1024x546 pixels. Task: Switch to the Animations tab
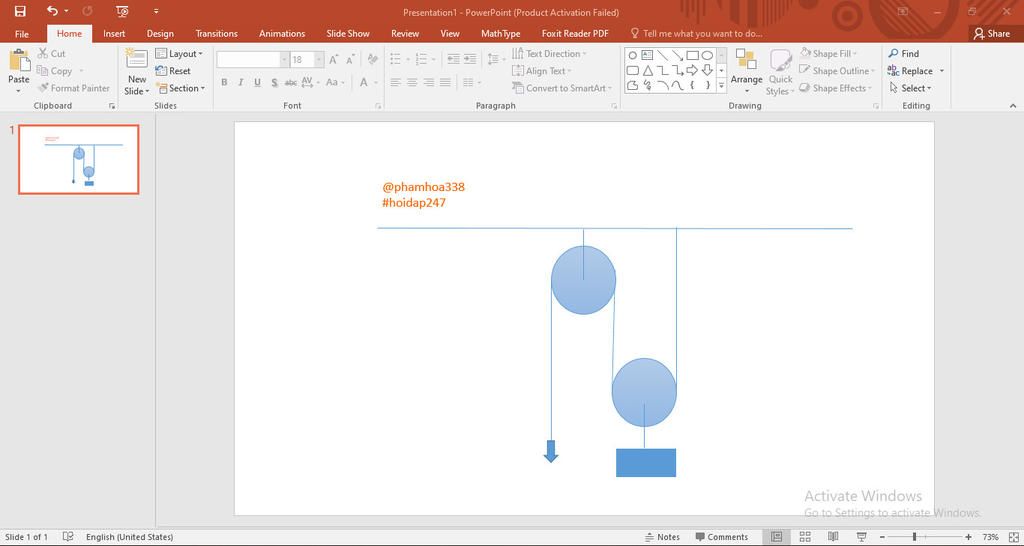tap(282, 34)
